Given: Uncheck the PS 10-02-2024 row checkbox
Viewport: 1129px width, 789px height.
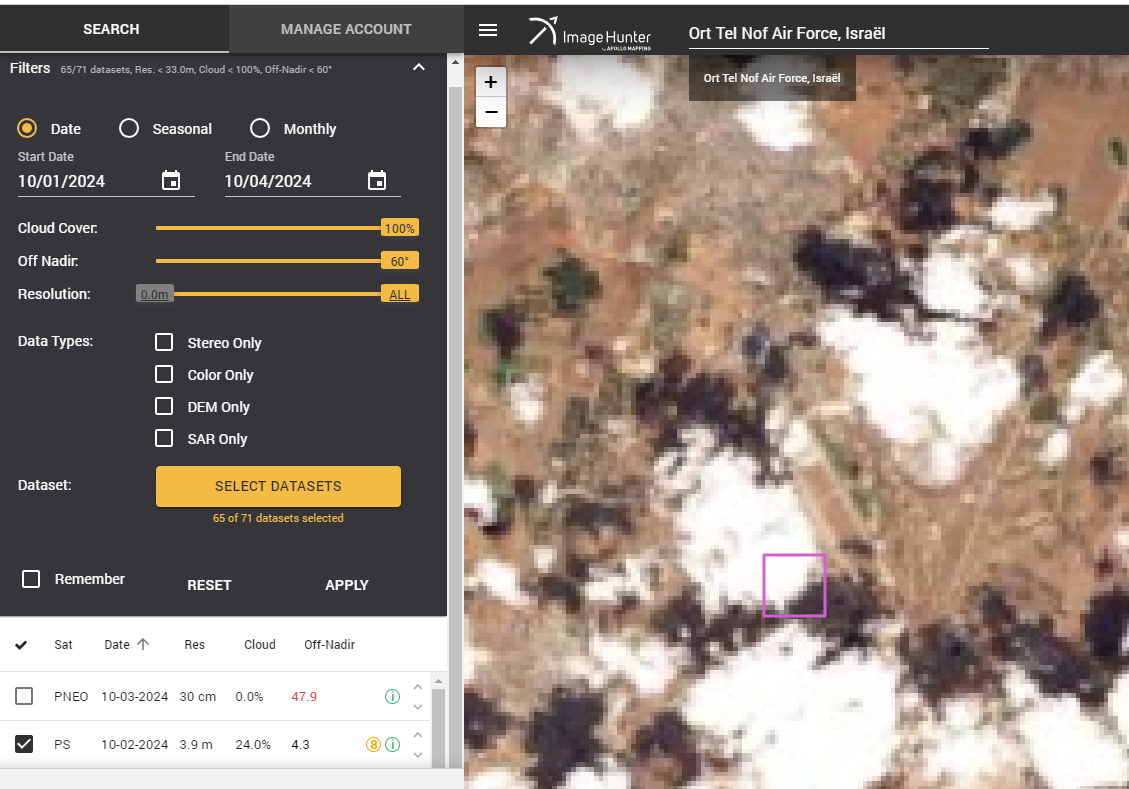Looking at the screenshot, I should tap(24, 744).
